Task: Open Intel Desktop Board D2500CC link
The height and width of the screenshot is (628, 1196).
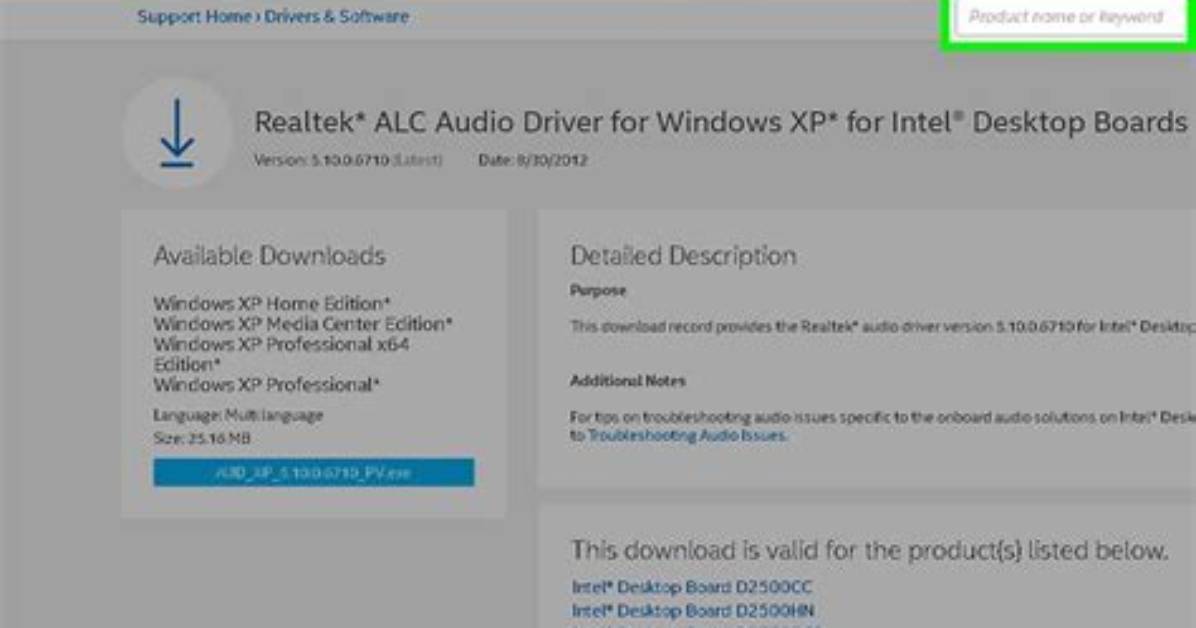Action: click(692, 587)
